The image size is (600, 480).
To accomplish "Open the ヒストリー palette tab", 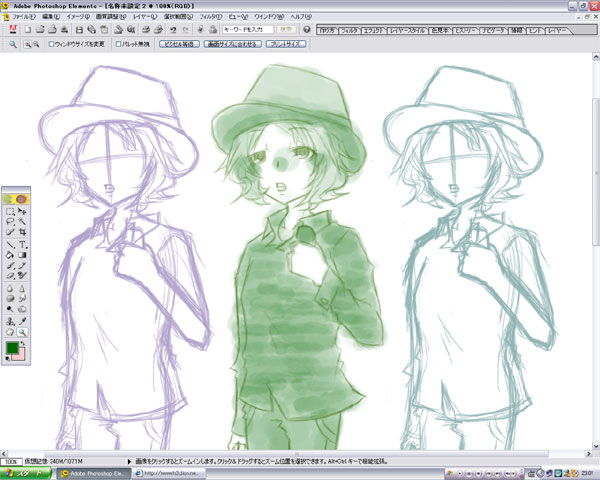I will tap(466, 30).
